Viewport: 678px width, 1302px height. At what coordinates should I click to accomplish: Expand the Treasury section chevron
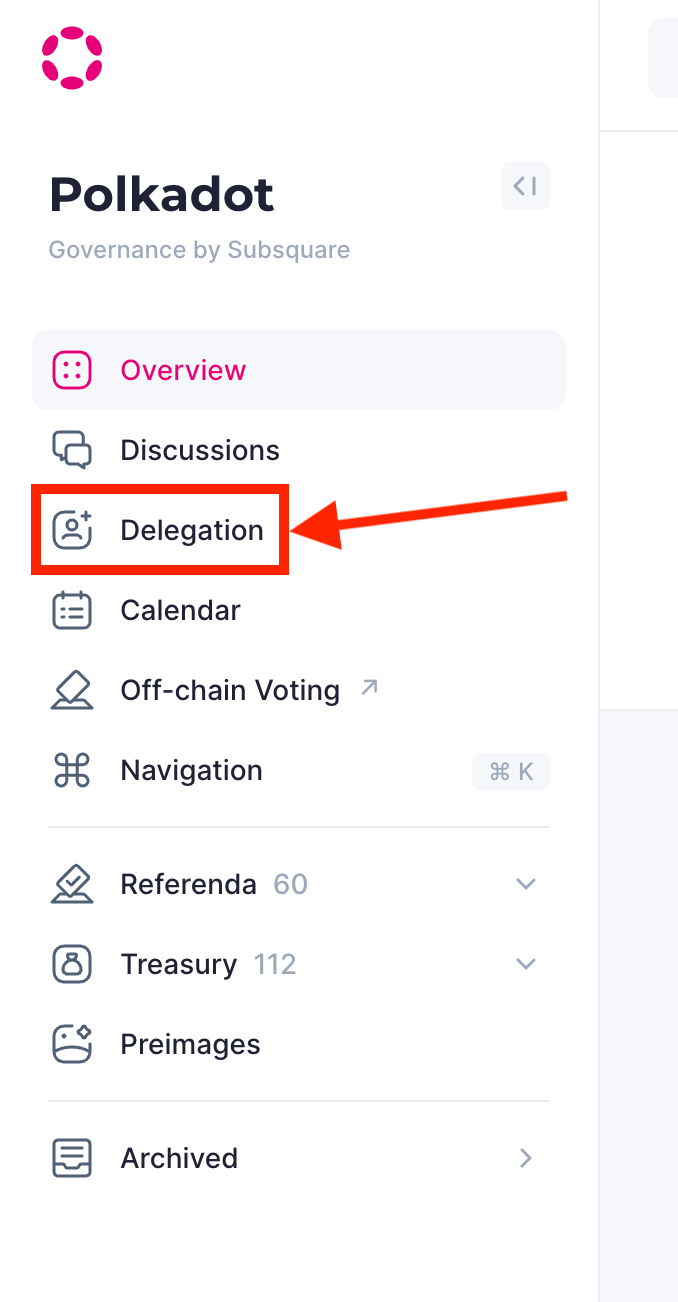click(x=526, y=964)
